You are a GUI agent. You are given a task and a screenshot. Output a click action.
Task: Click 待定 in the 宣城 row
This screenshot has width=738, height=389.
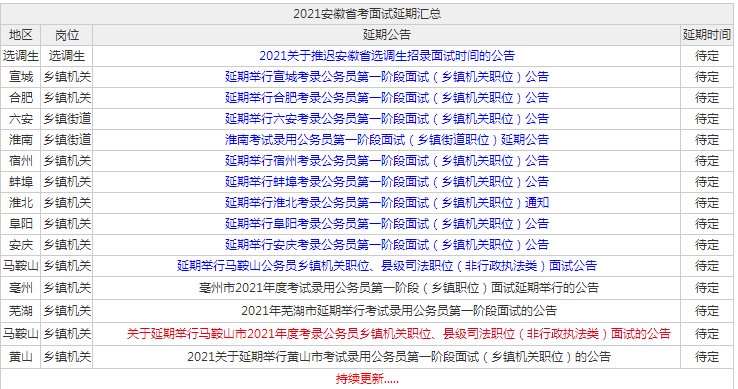coord(706,77)
